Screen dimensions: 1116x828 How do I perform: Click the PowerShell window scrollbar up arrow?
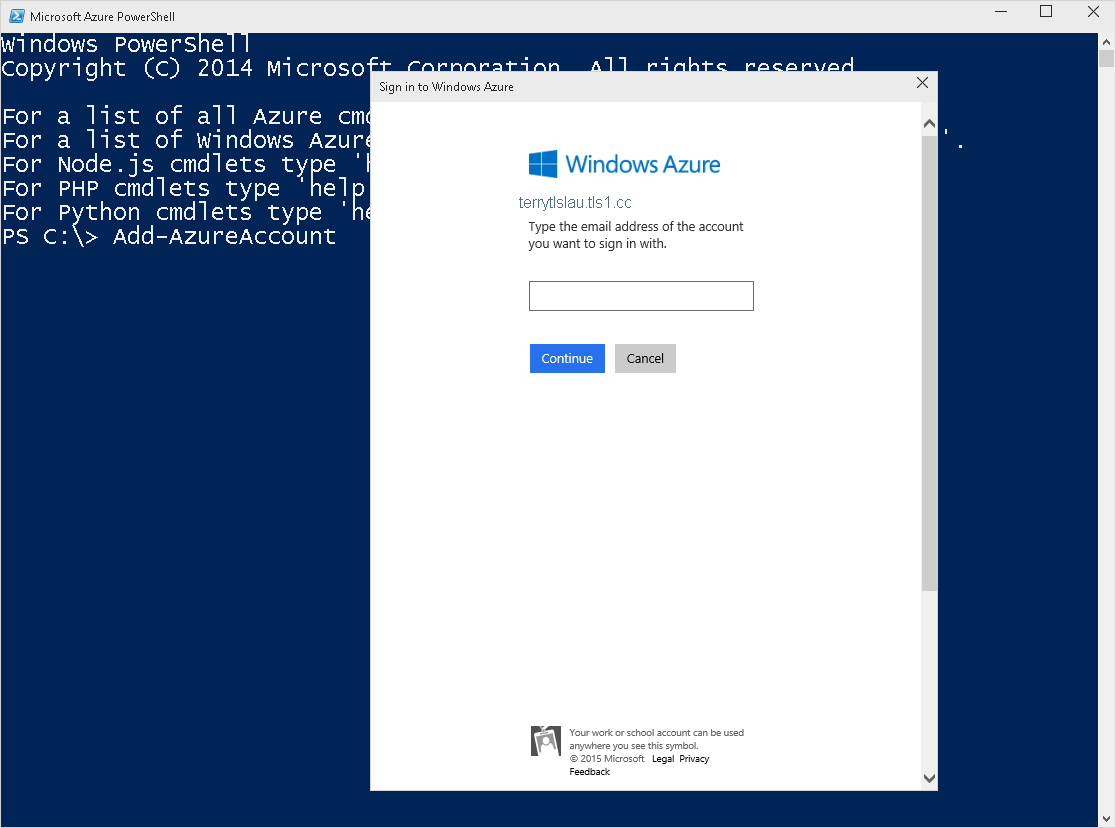click(1106, 42)
